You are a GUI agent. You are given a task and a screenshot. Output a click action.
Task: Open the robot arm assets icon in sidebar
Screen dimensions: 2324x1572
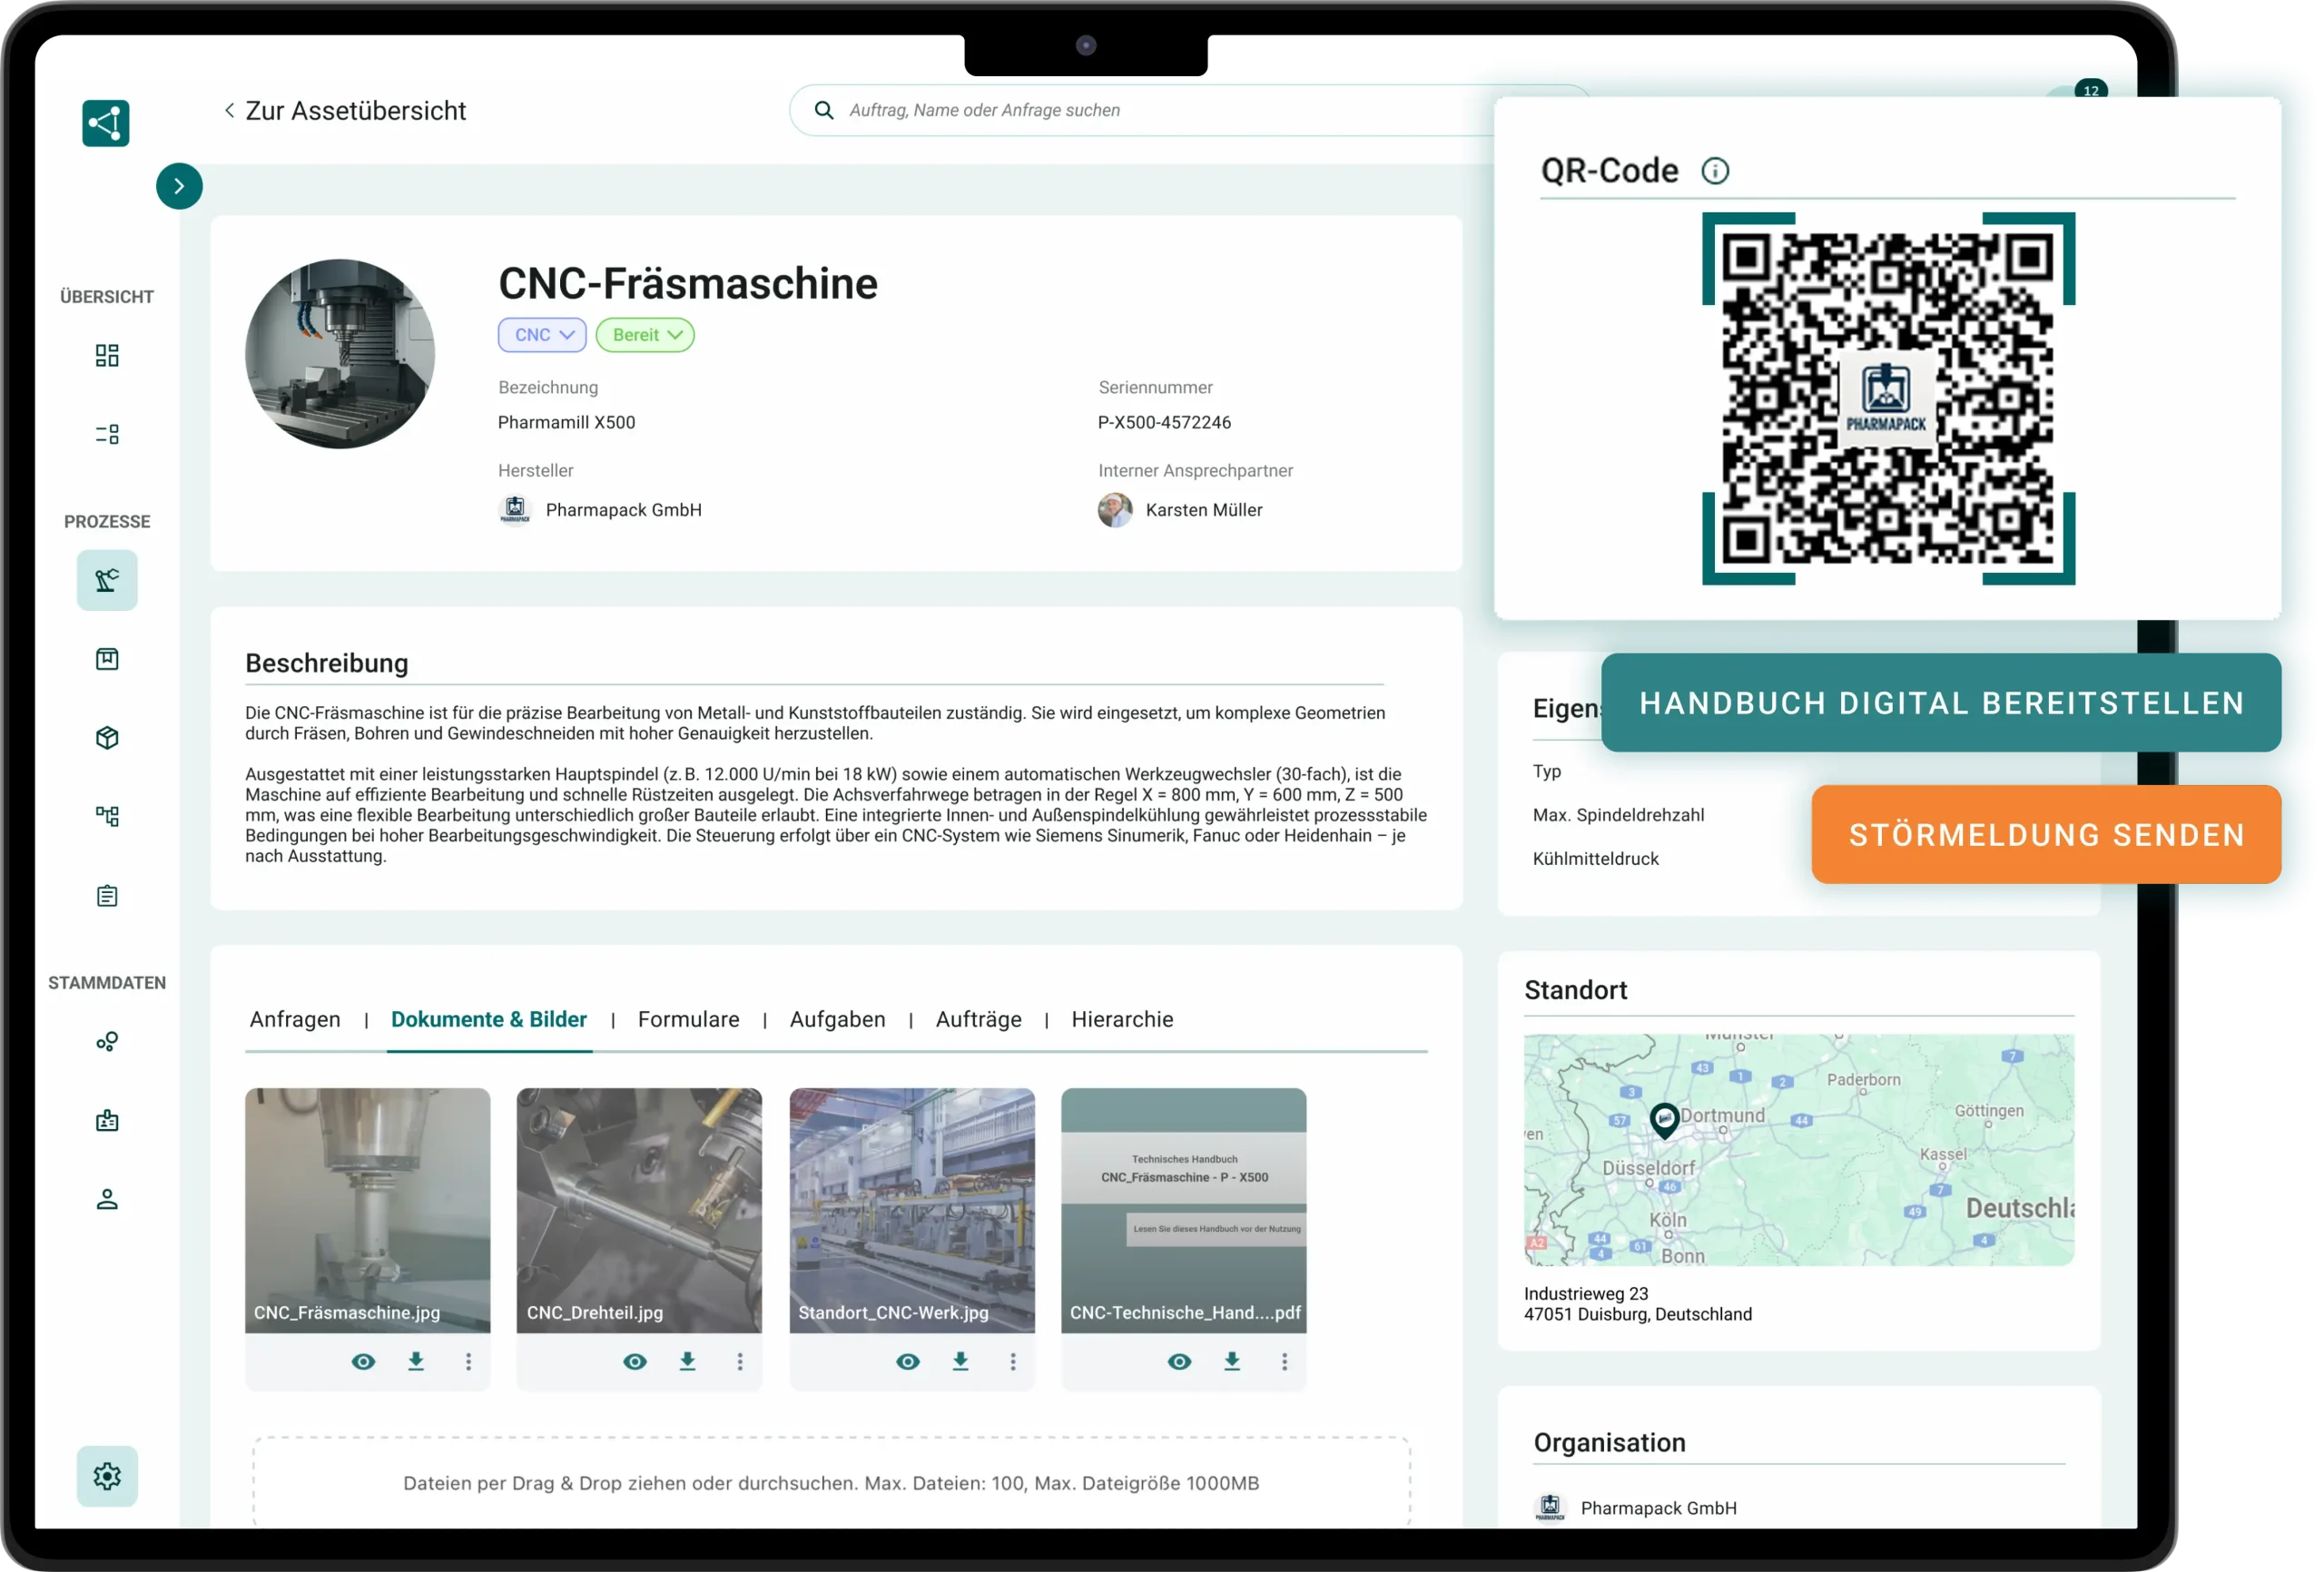click(107, 580)
